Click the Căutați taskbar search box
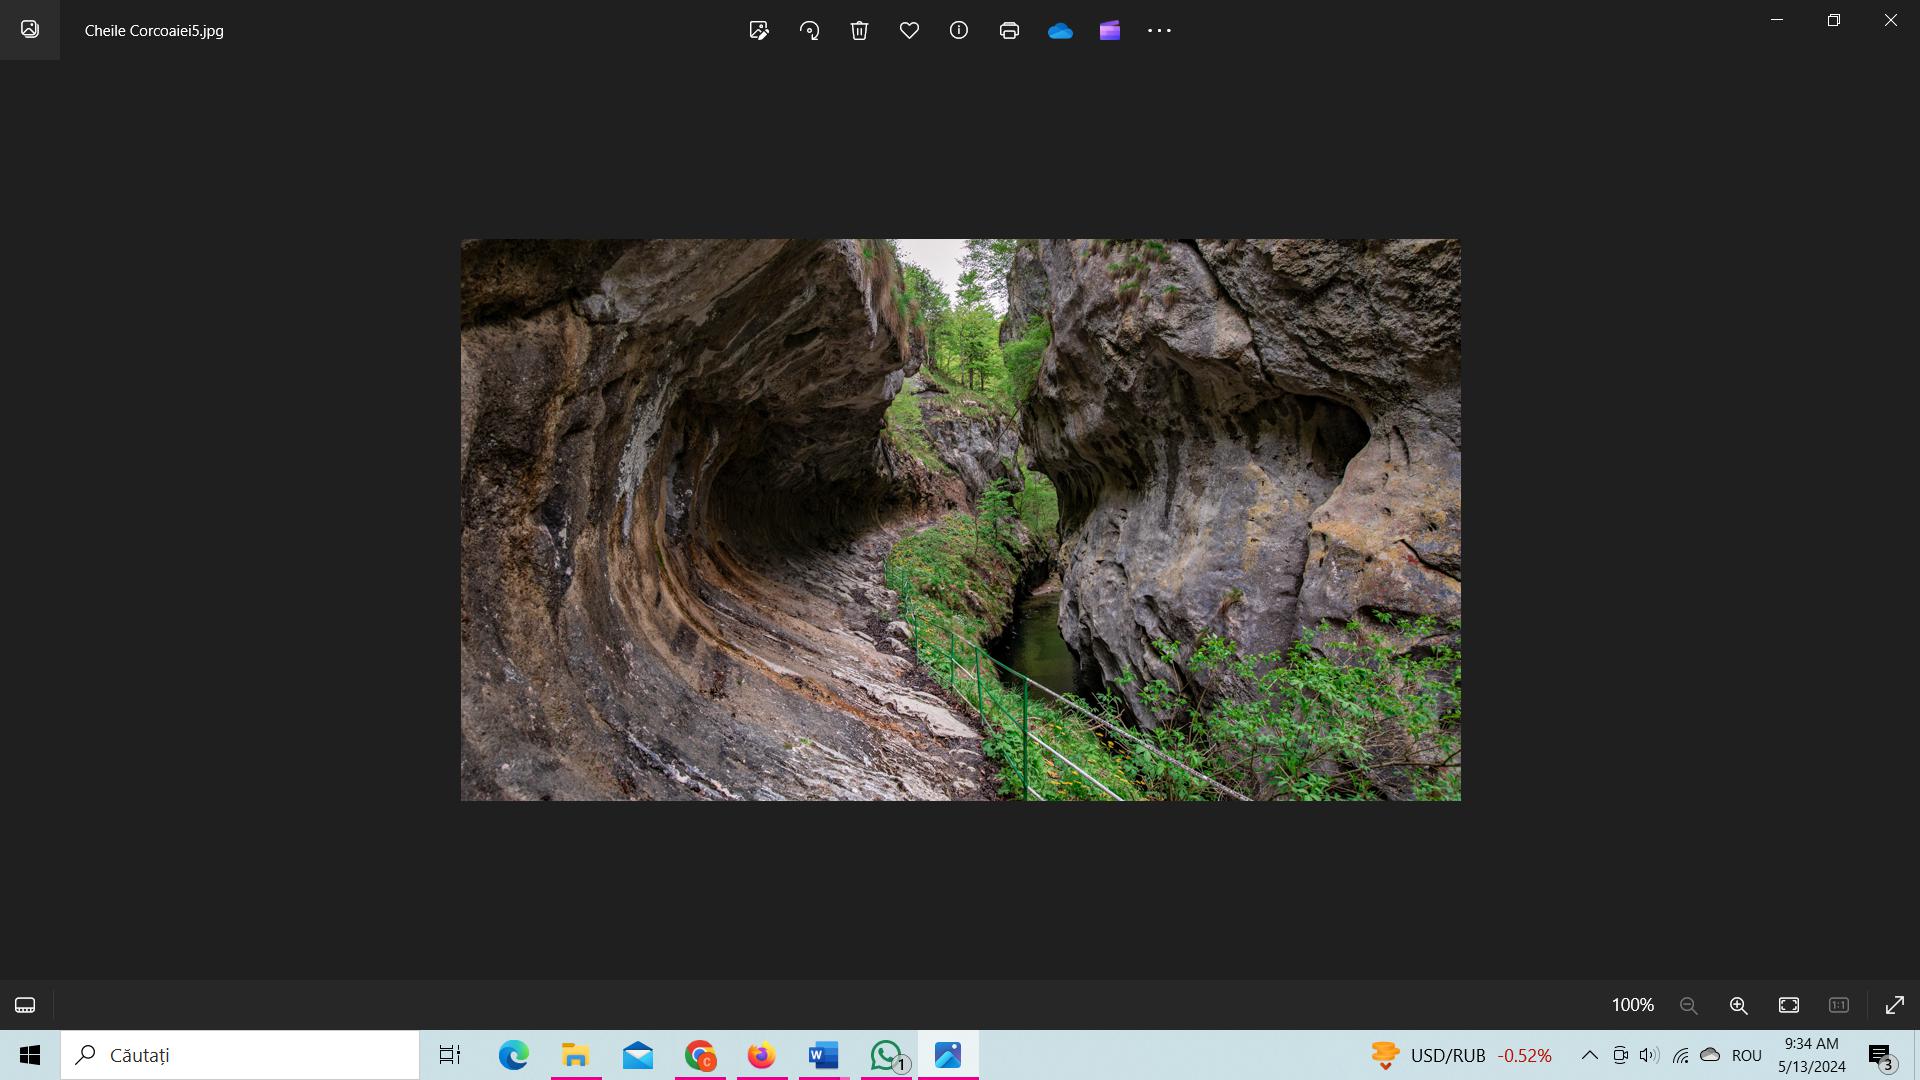This screenshot has width=1920, height=1080. point(240,1055)
